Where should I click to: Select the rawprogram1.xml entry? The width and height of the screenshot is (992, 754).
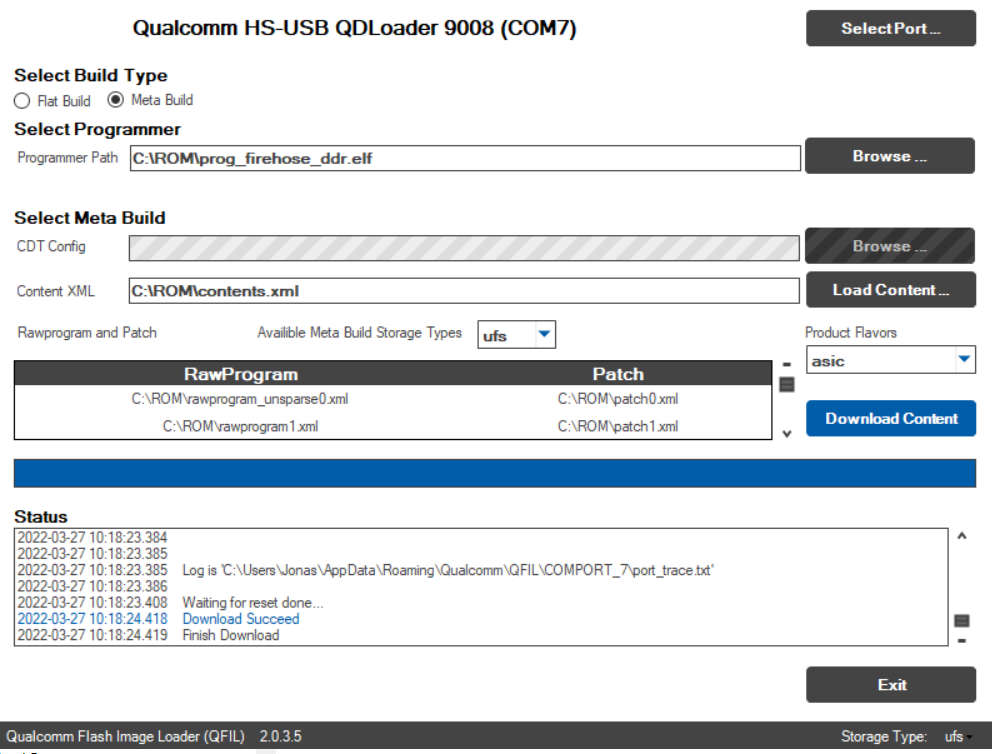tap(240, 426)
